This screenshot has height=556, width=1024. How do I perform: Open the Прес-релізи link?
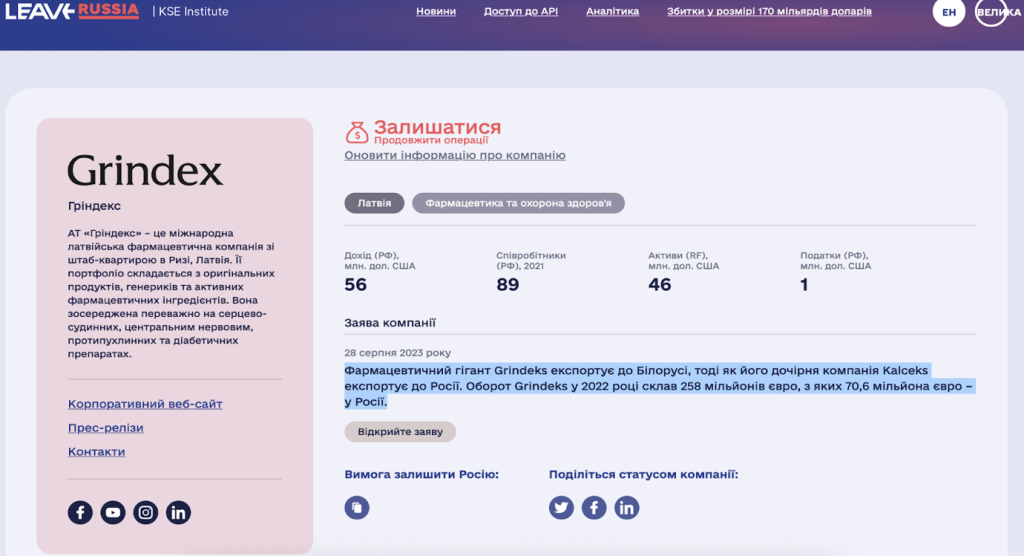[x=105, y=428]
